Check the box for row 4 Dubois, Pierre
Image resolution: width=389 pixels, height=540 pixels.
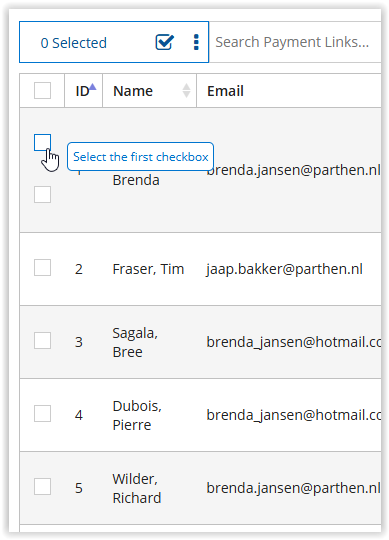42,414
